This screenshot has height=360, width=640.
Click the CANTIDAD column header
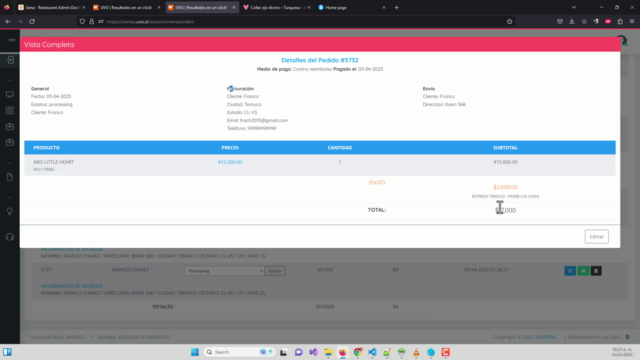[x=340, y=147]
